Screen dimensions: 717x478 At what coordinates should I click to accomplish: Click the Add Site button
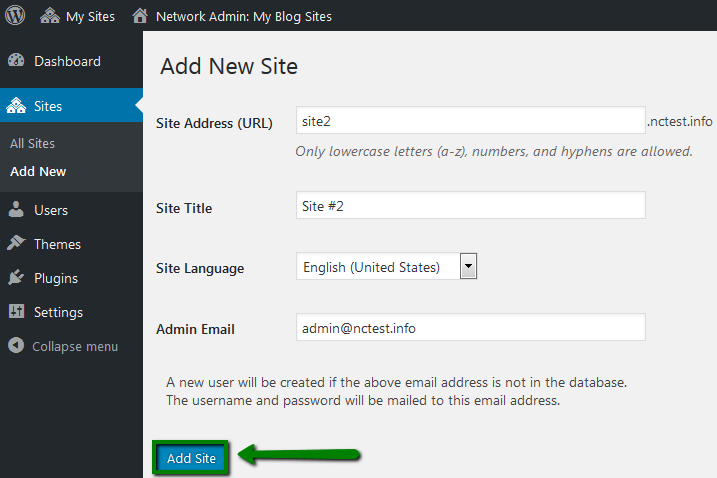(x=191, y=458)
